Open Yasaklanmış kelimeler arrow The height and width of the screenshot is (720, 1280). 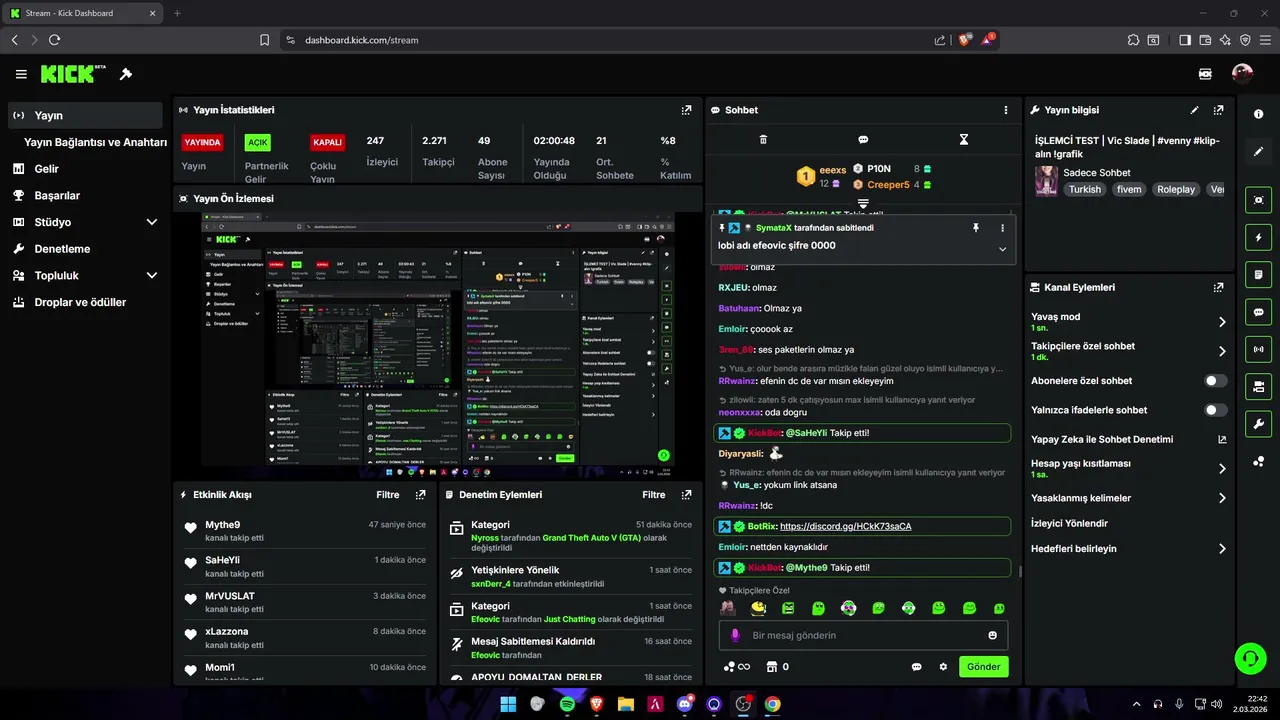tap(1222, 498)
